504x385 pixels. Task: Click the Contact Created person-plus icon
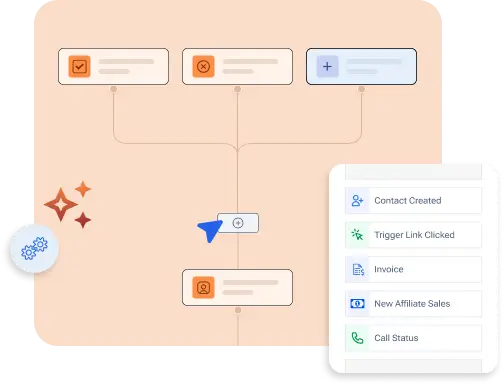(357, 201)
